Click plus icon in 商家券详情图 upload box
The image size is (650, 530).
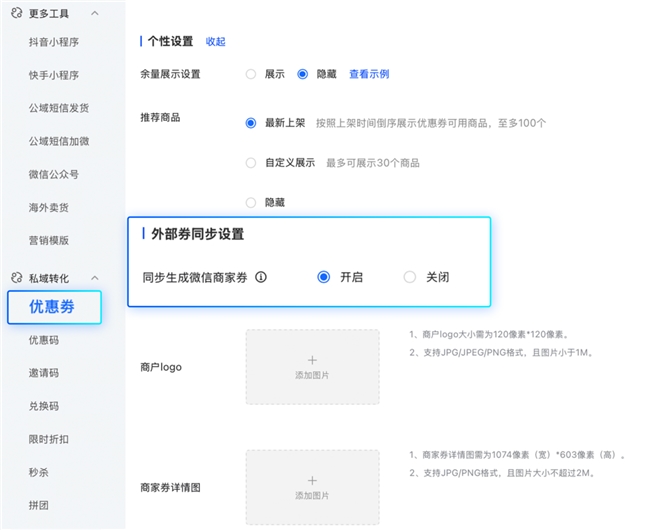[x=312, y=480]
